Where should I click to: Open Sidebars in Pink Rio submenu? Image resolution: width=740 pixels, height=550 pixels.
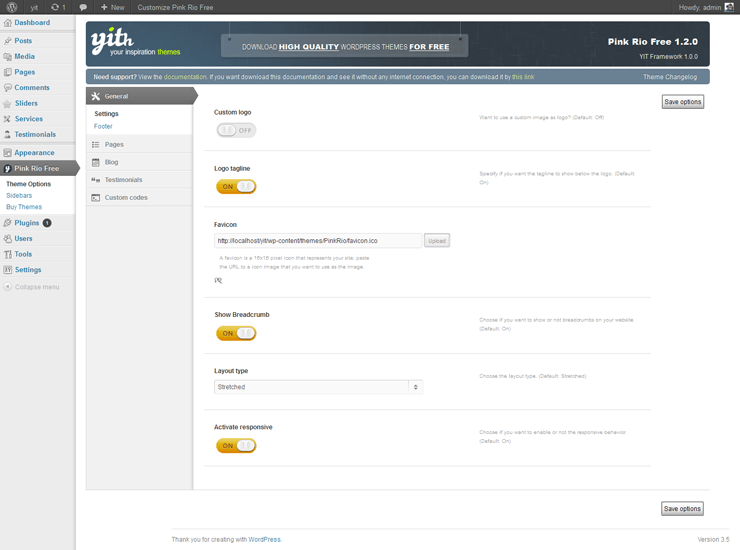19,195
